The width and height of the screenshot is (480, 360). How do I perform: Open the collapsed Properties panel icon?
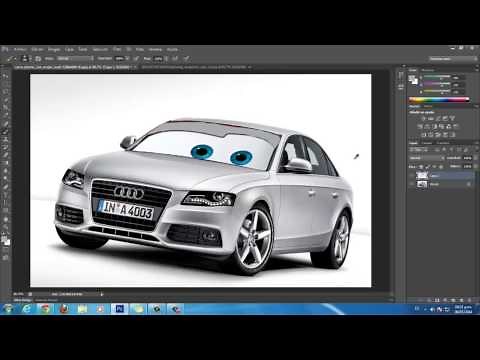click(x=401, y=87)
